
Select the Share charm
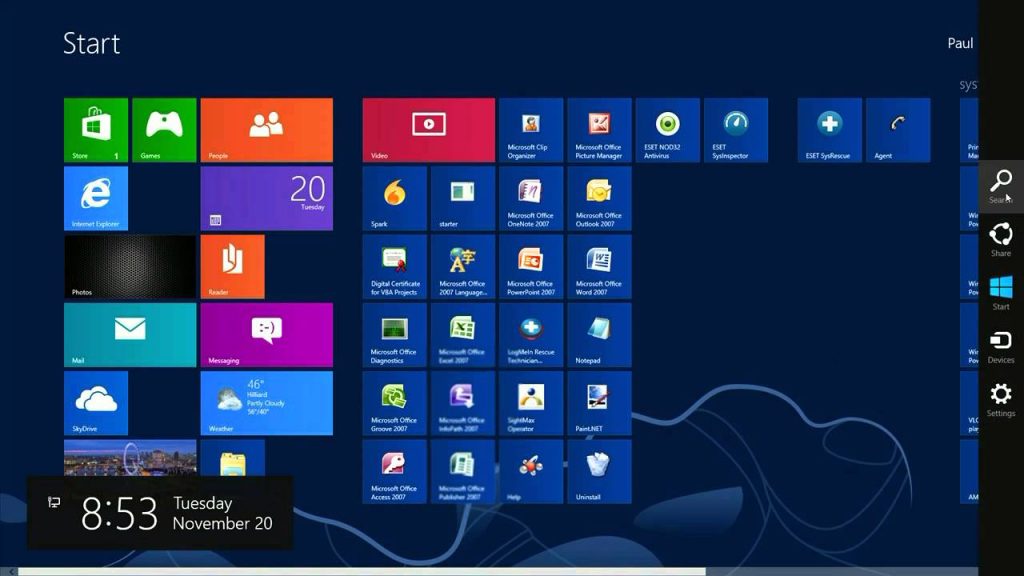[x=1000, y=240]
